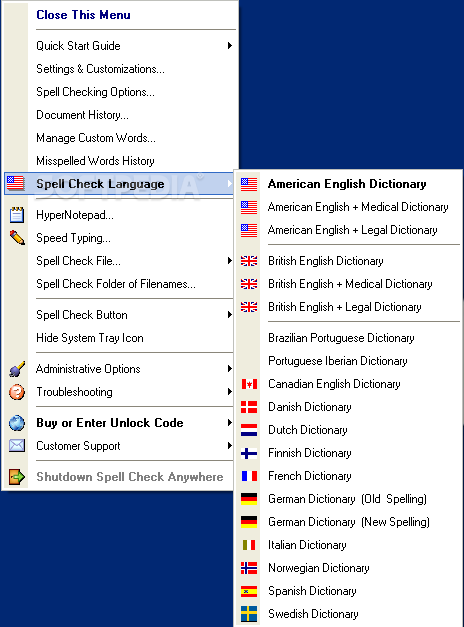The image size is (464, 627).
Task: Expand the Quick Start Guide submenu arrow
Action: click(230, 46)
